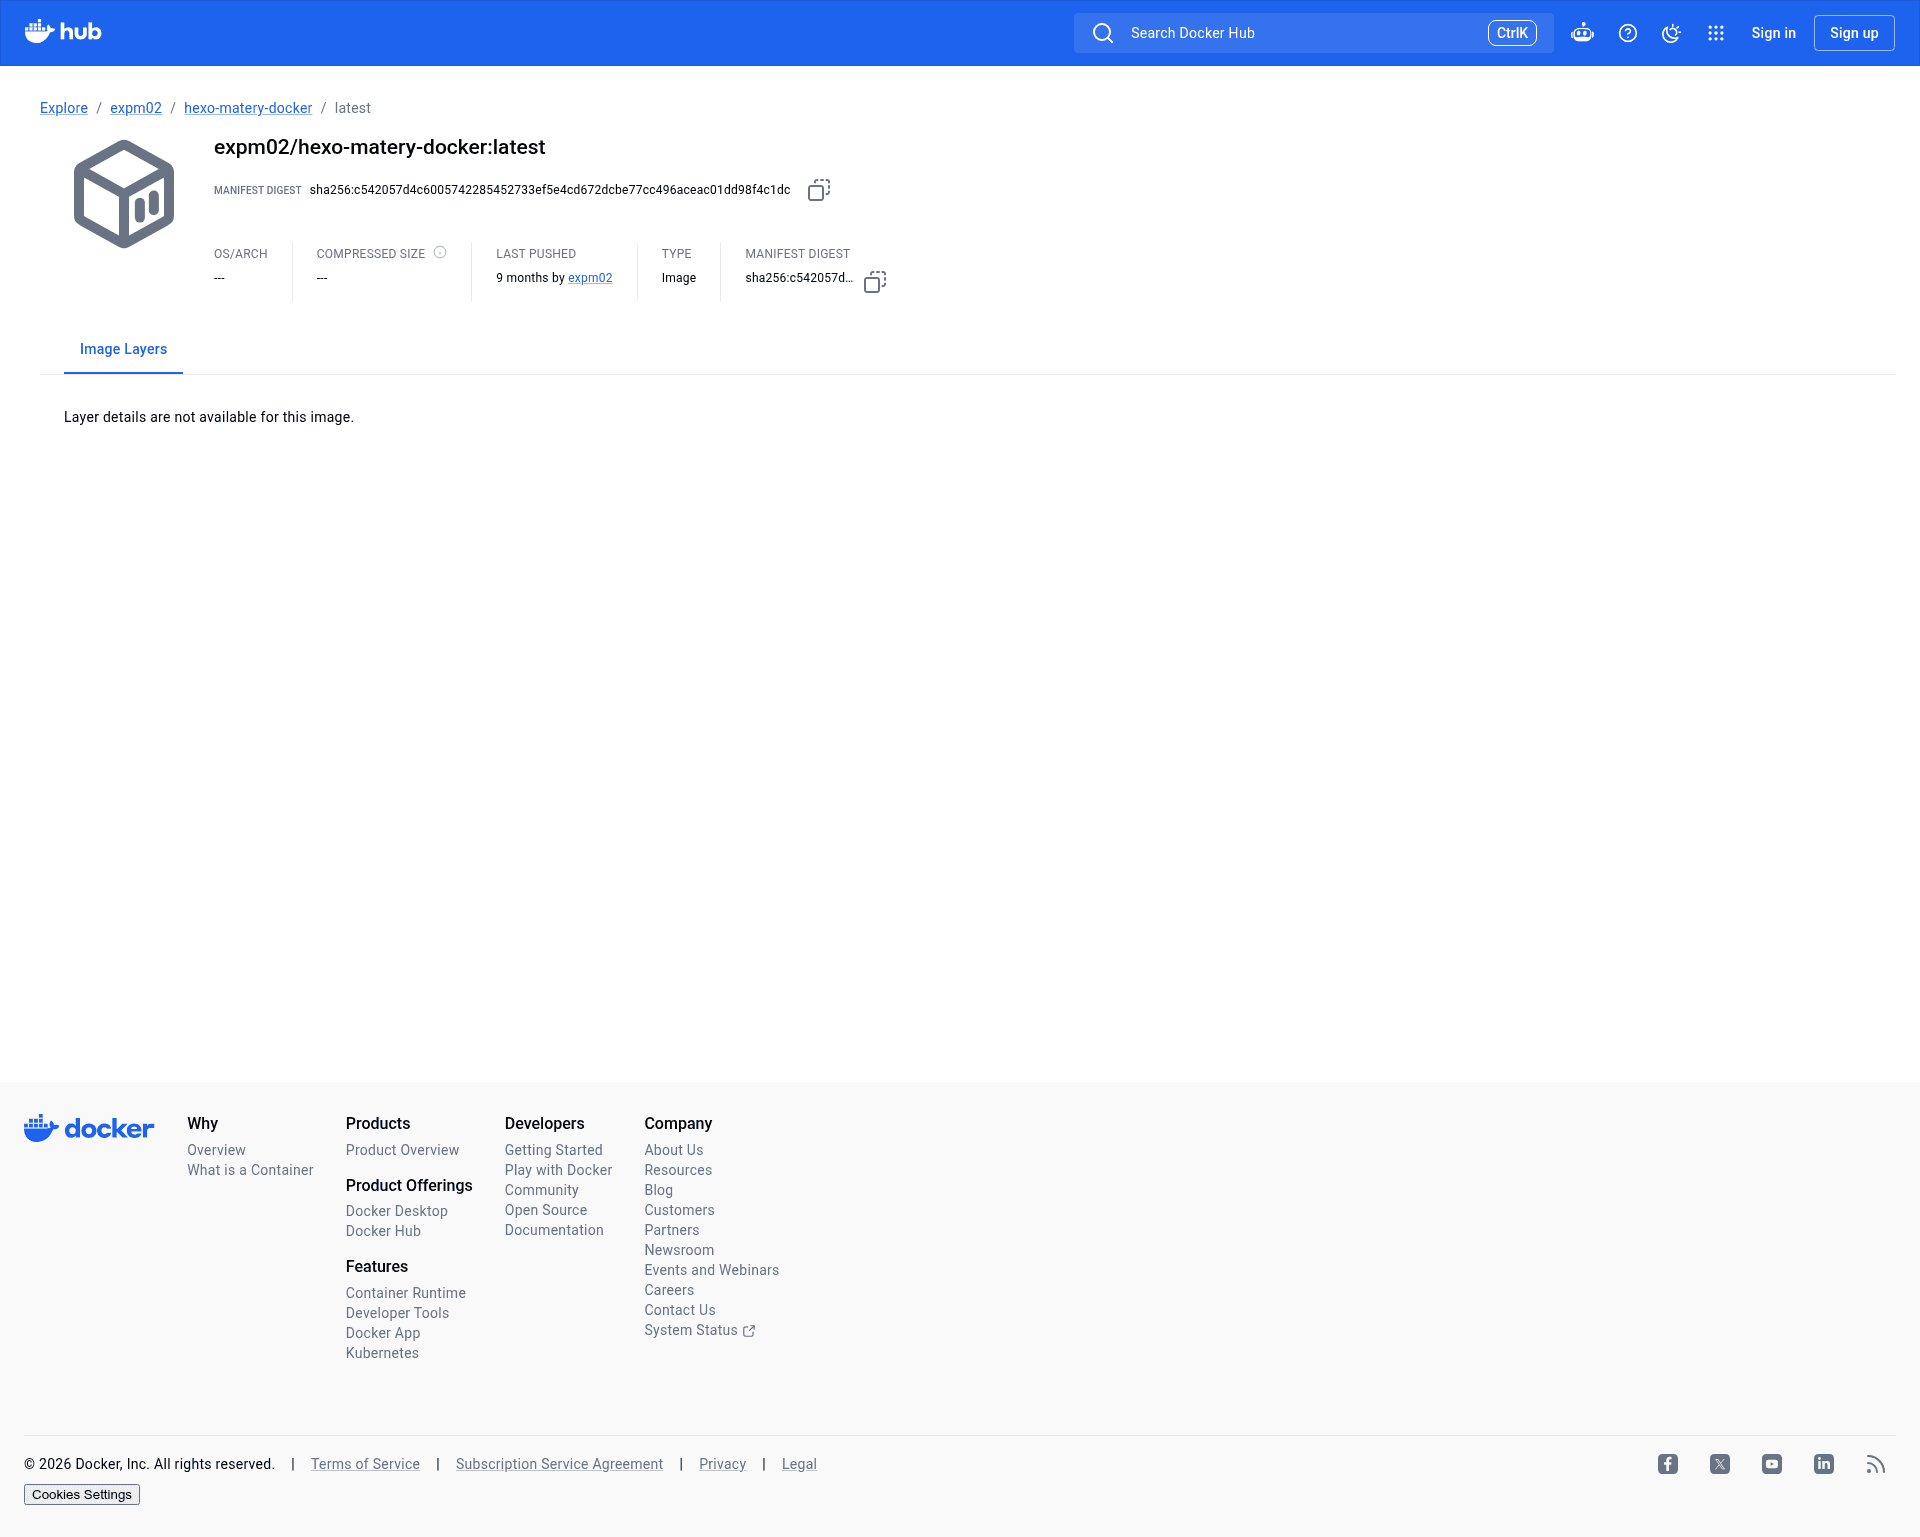Open Privacy footer link

pyautogui.click(x=722, y=1464)
